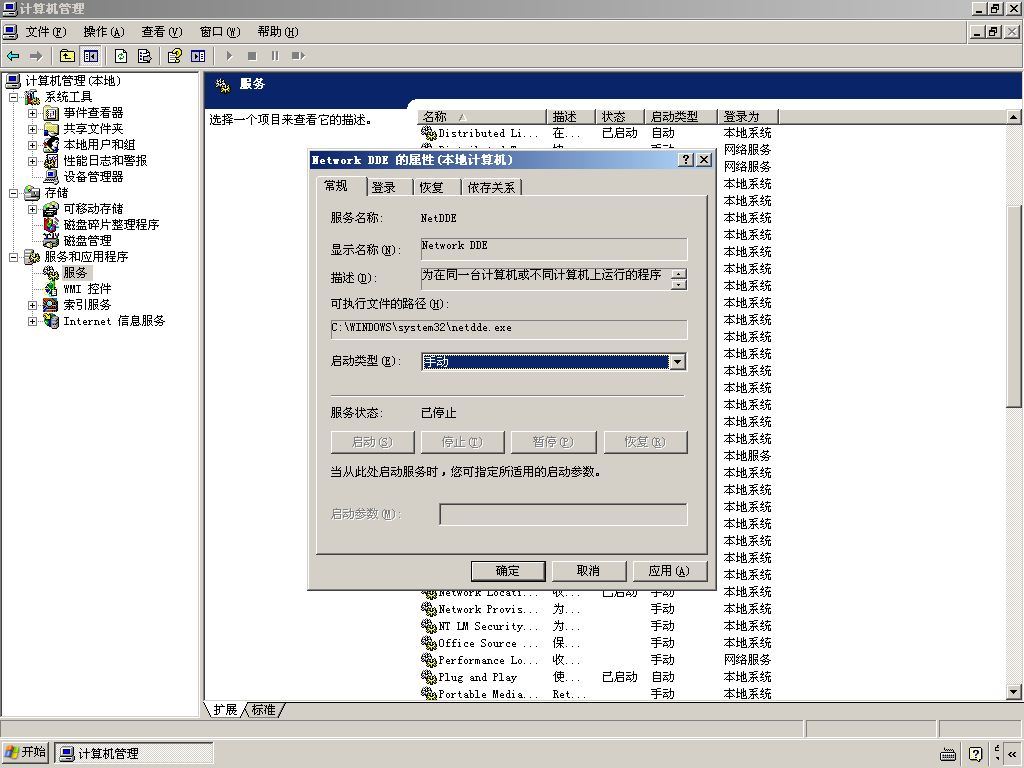Click the services list vertical scrollbar thumb
Image resolution: width=1024 pixels, height=768 pixels.
(x=1014, y=306)
